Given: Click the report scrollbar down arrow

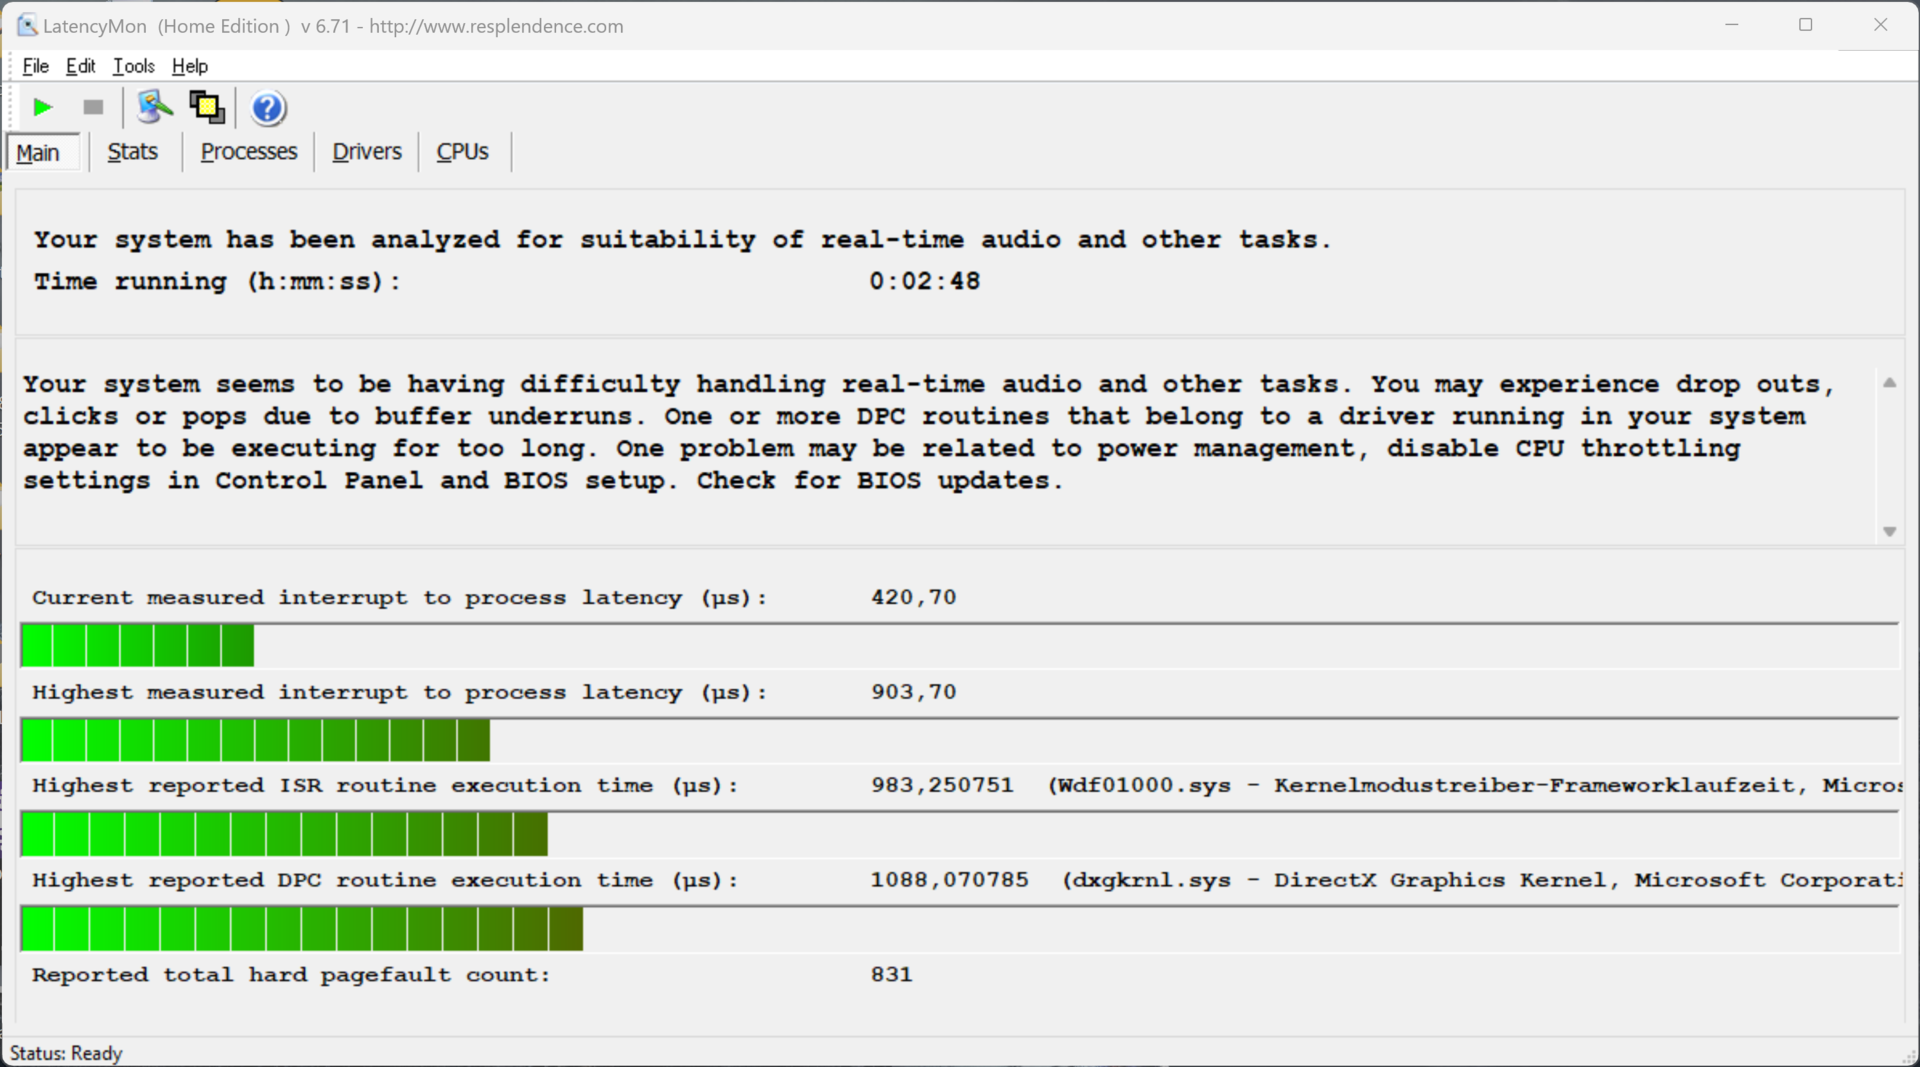Looking at the screenshot, I should click(1889, 531).
